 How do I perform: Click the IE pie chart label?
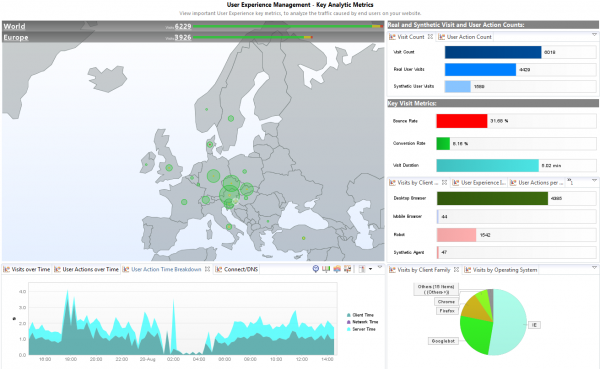534,325
